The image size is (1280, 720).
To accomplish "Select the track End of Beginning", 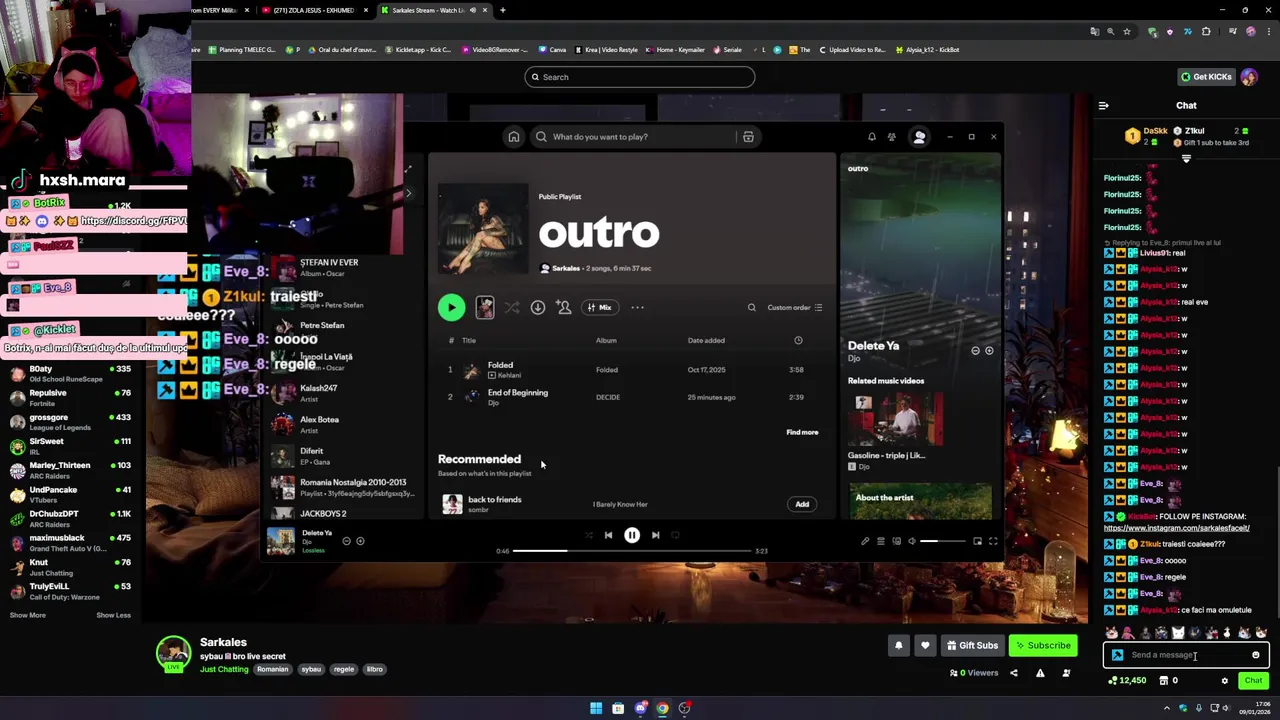I will coord(517,392).
